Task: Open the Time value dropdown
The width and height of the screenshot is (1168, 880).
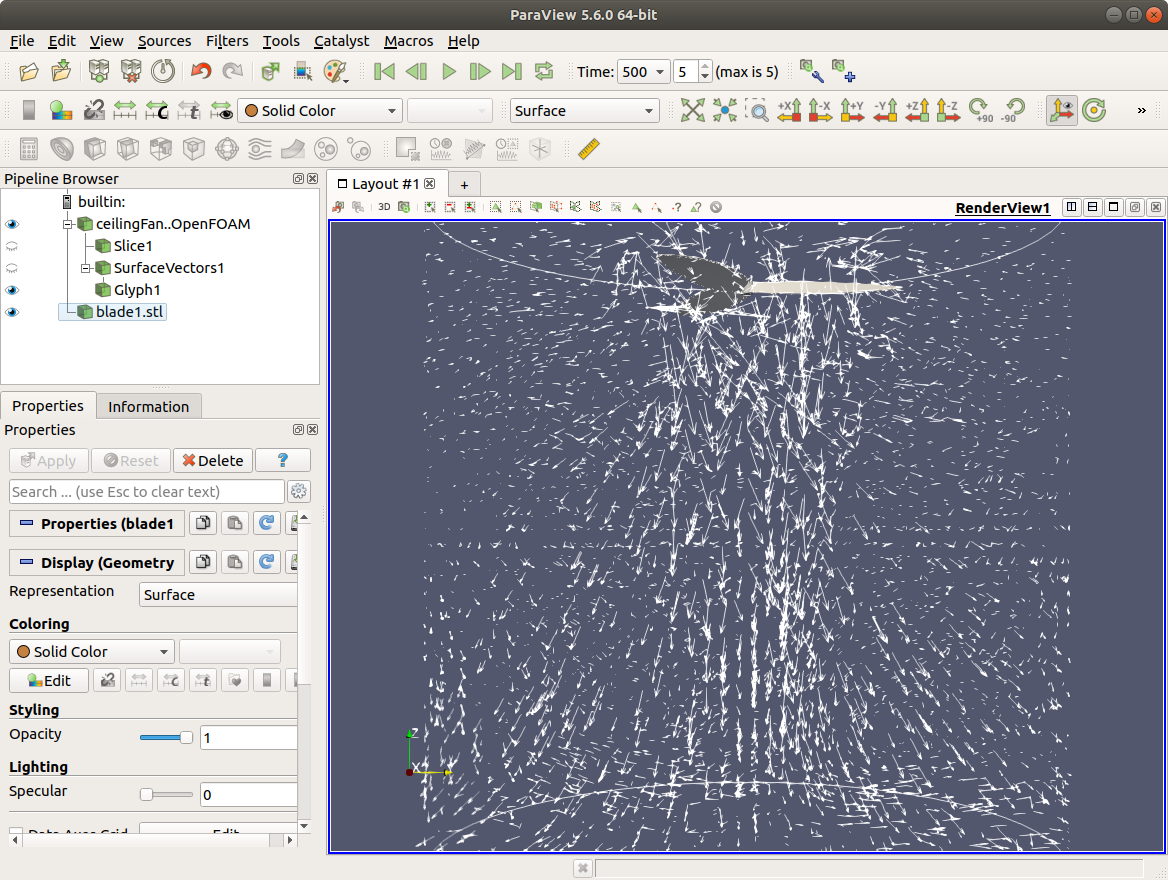Action: [644, 72]
